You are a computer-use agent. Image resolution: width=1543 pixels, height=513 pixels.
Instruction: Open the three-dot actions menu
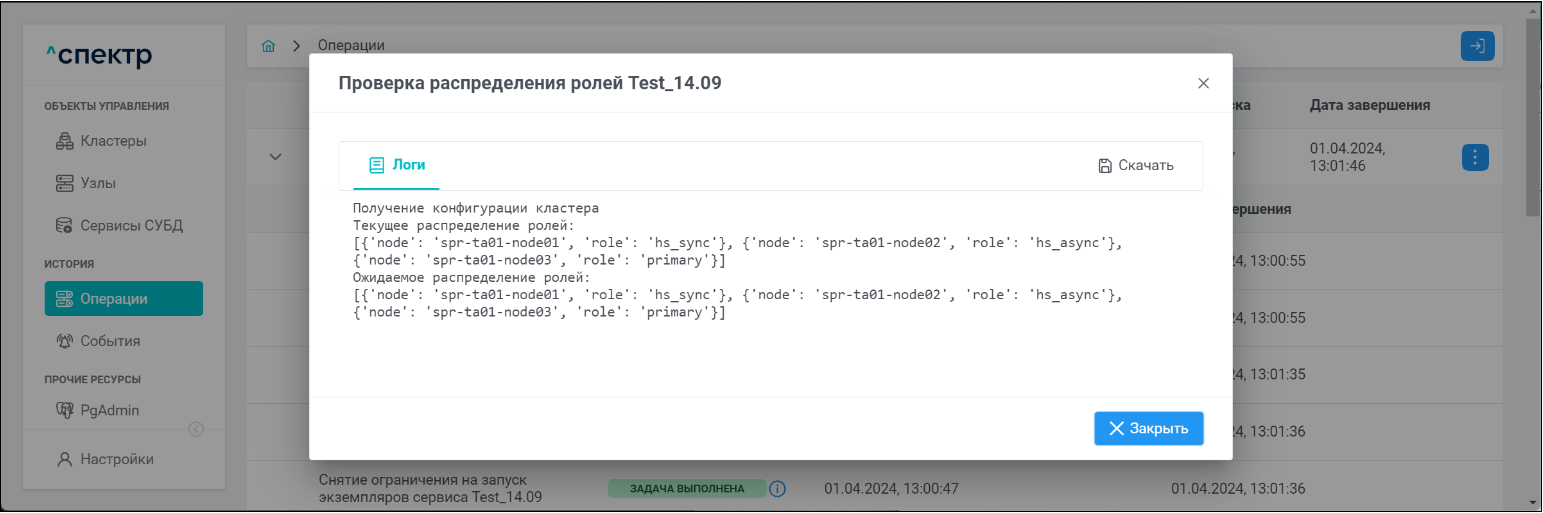pyautogui.click(x=1477, y=157)
